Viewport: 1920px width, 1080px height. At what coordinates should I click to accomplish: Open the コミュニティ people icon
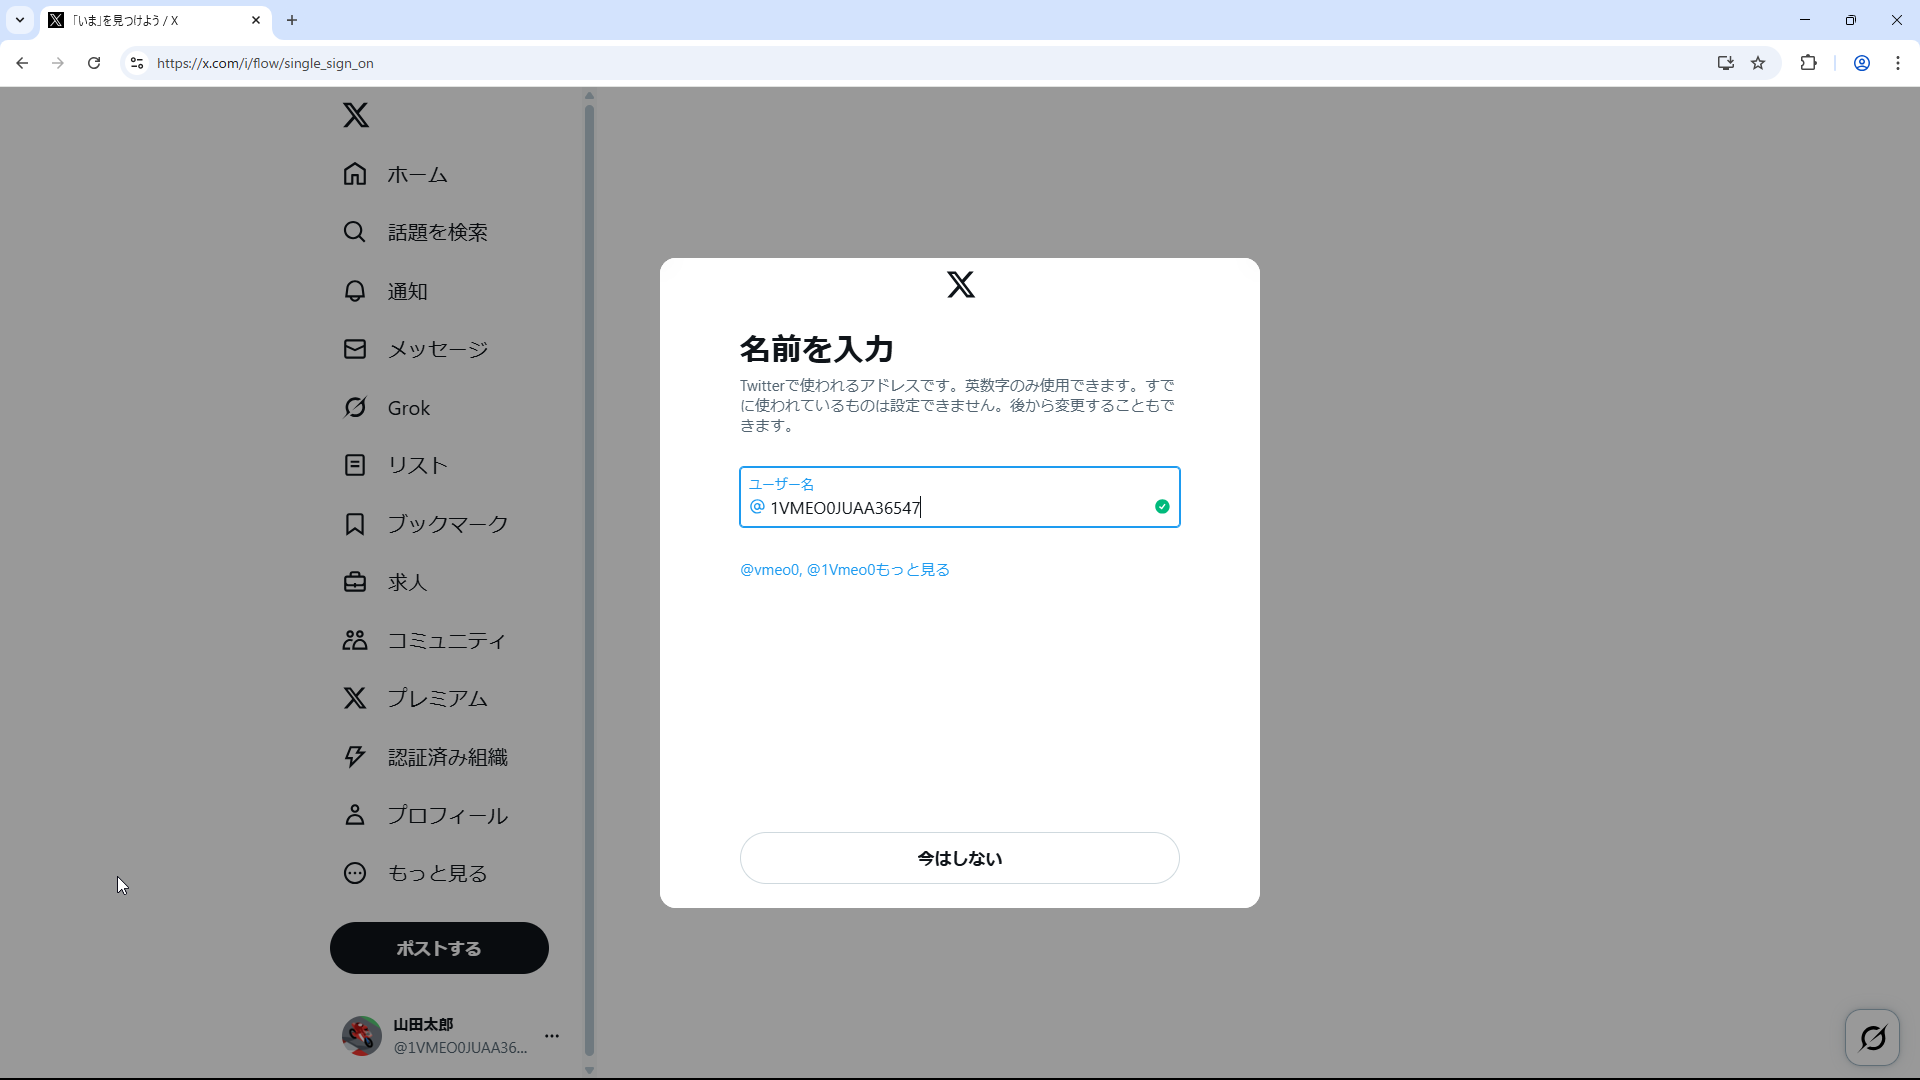click(x=355, y=640)
